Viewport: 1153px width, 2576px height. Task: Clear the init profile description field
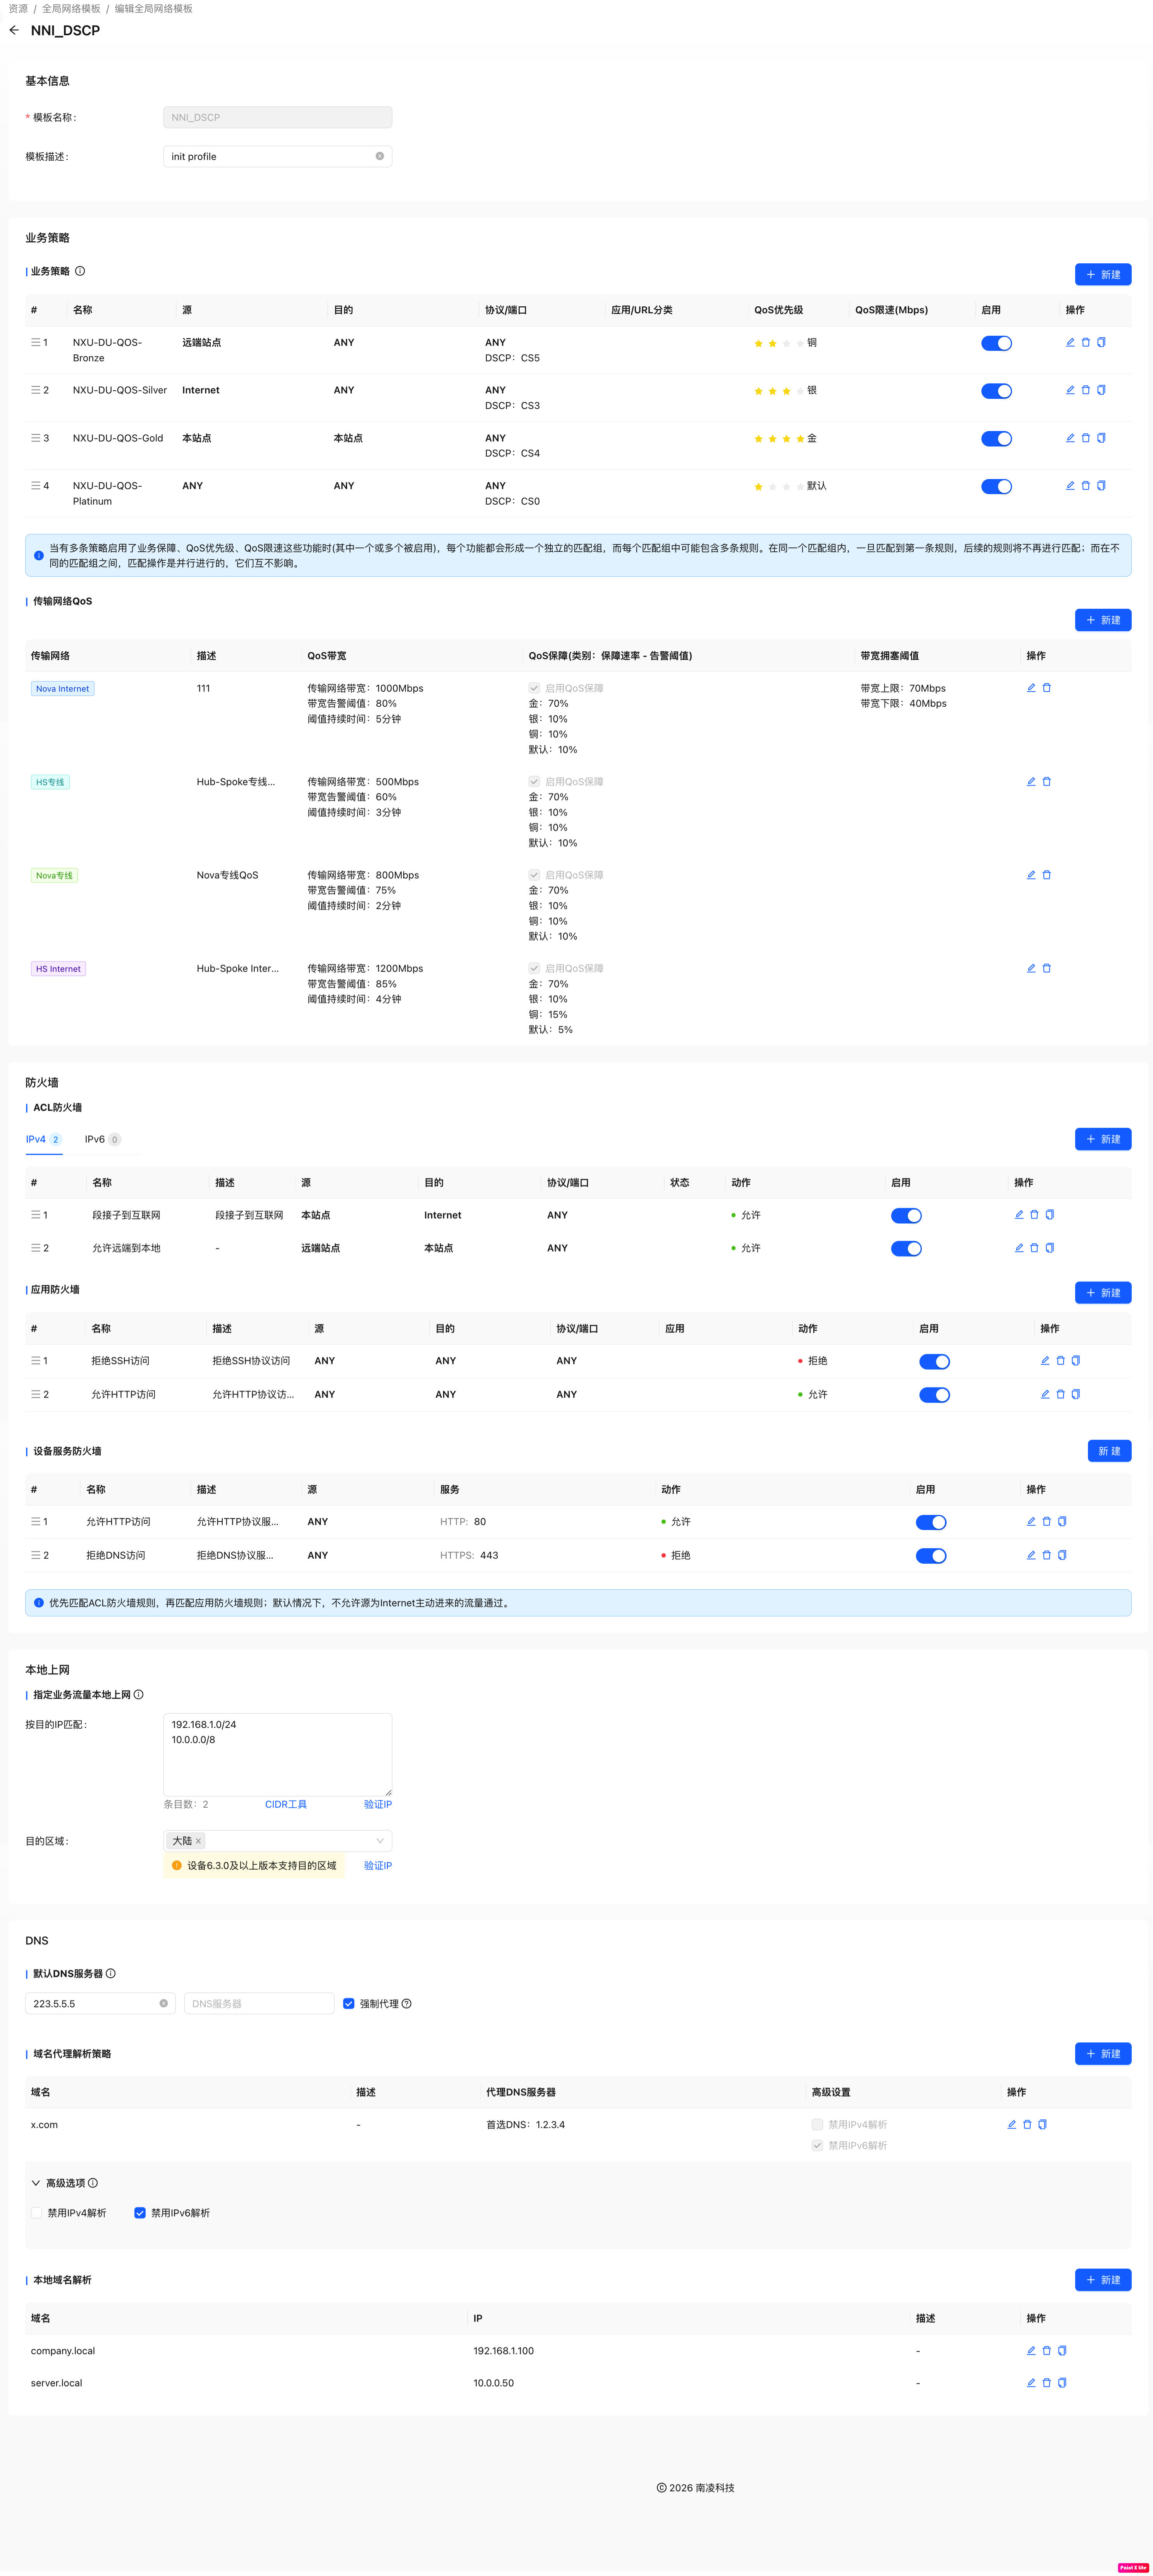[380, 156]
